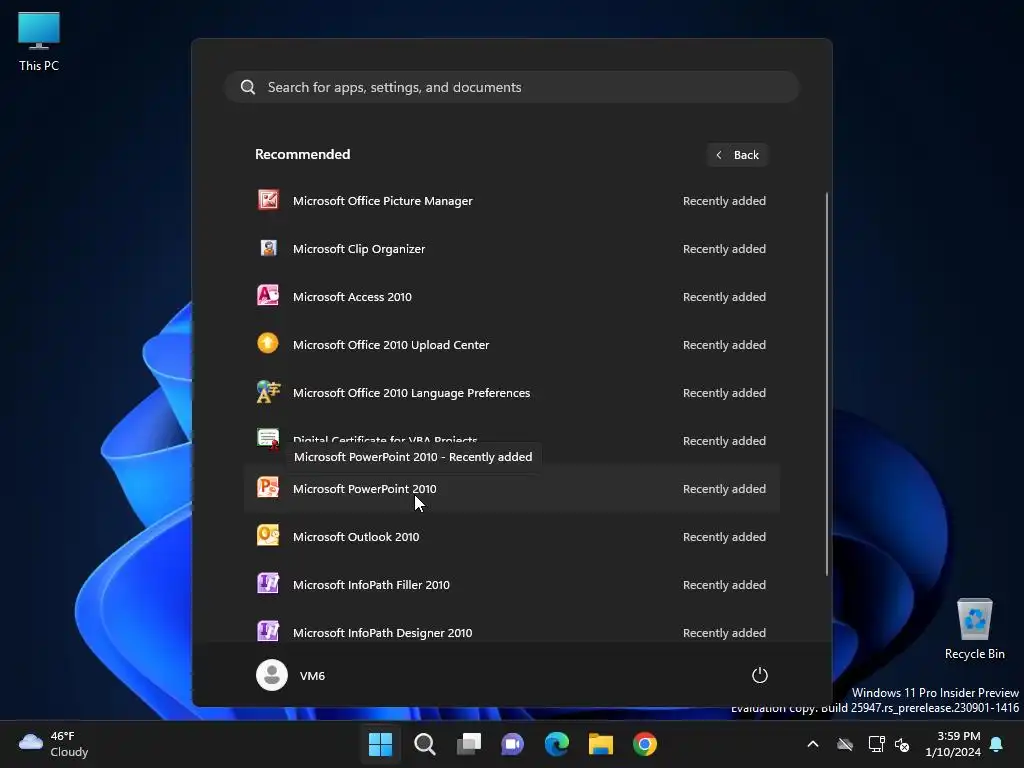Click the muted volume tray icon

pyautogui.click(x=902, y=744)
